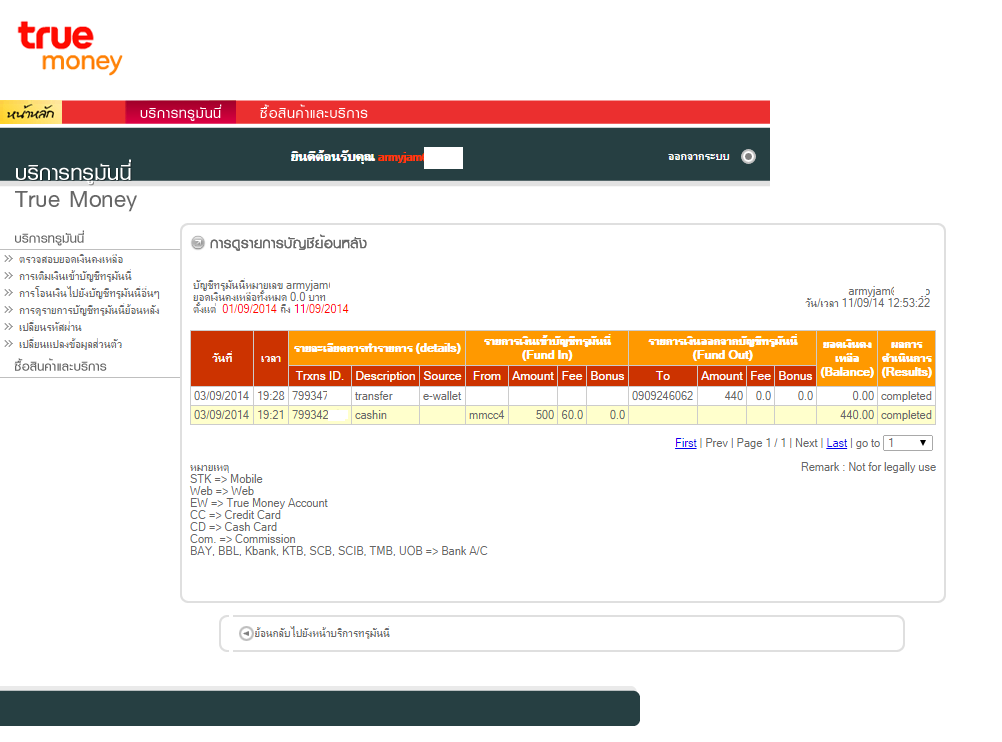This screenshot has width=1002, height=742.
Task: Open เปลี่ยนแปลงข้อมูลส่วนตัว sidebar item
Action: click(x=70, y=344)
